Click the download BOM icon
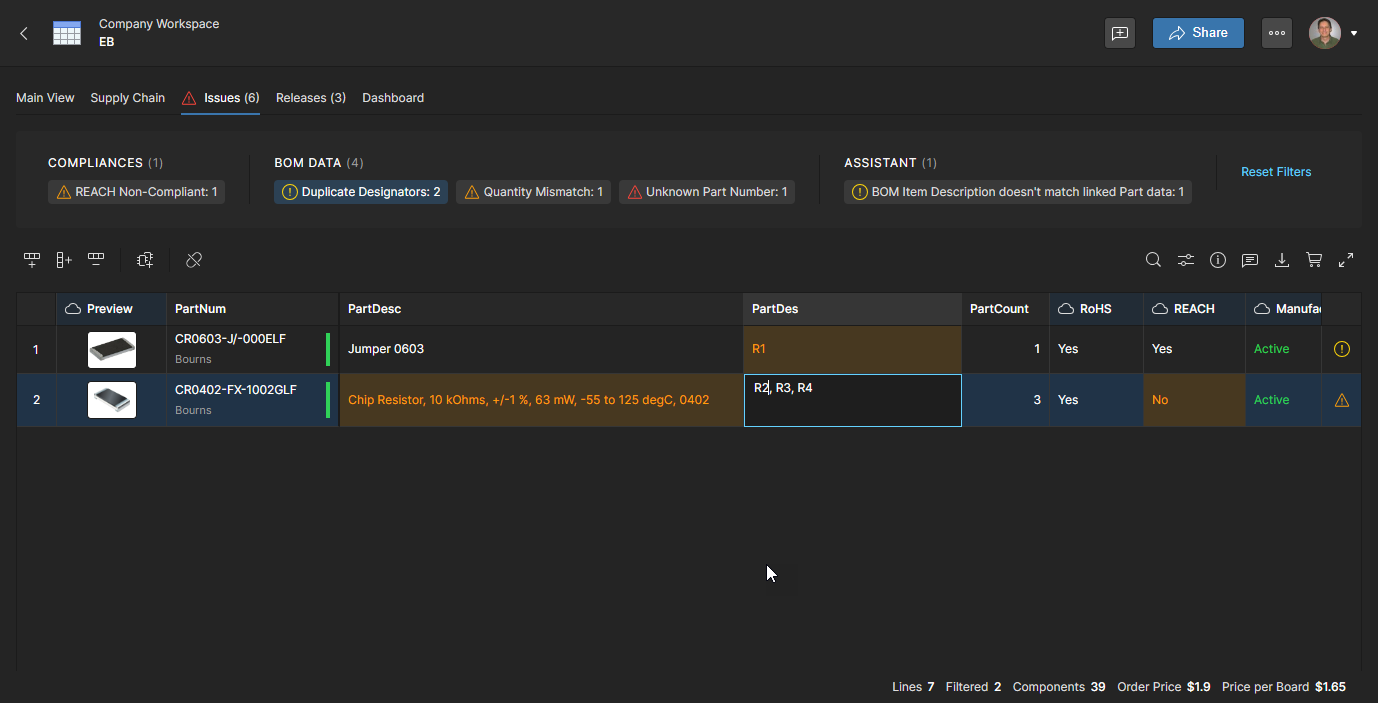This screenshot has width=1378, height=703. 1281,260
